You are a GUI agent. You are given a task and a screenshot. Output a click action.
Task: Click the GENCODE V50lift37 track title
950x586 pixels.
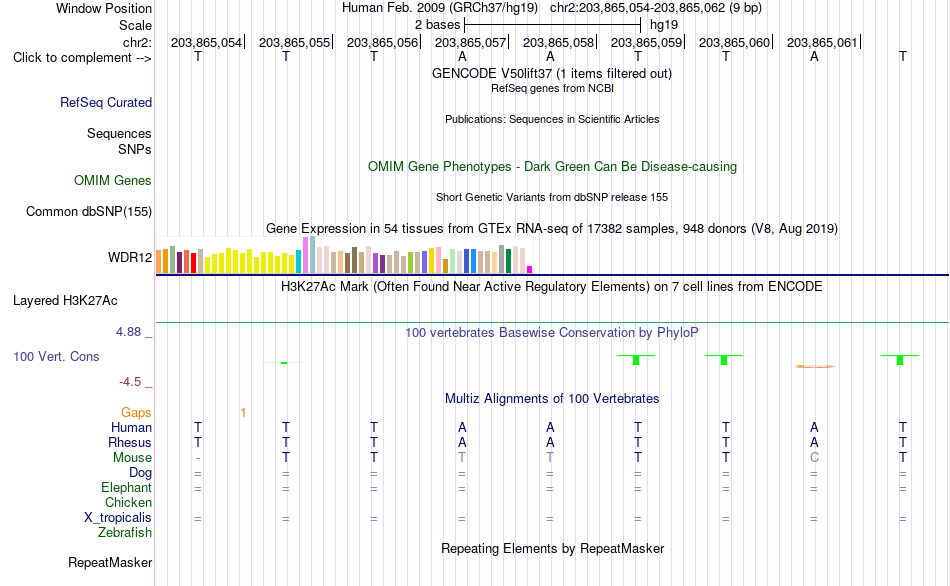click(552, 74)
